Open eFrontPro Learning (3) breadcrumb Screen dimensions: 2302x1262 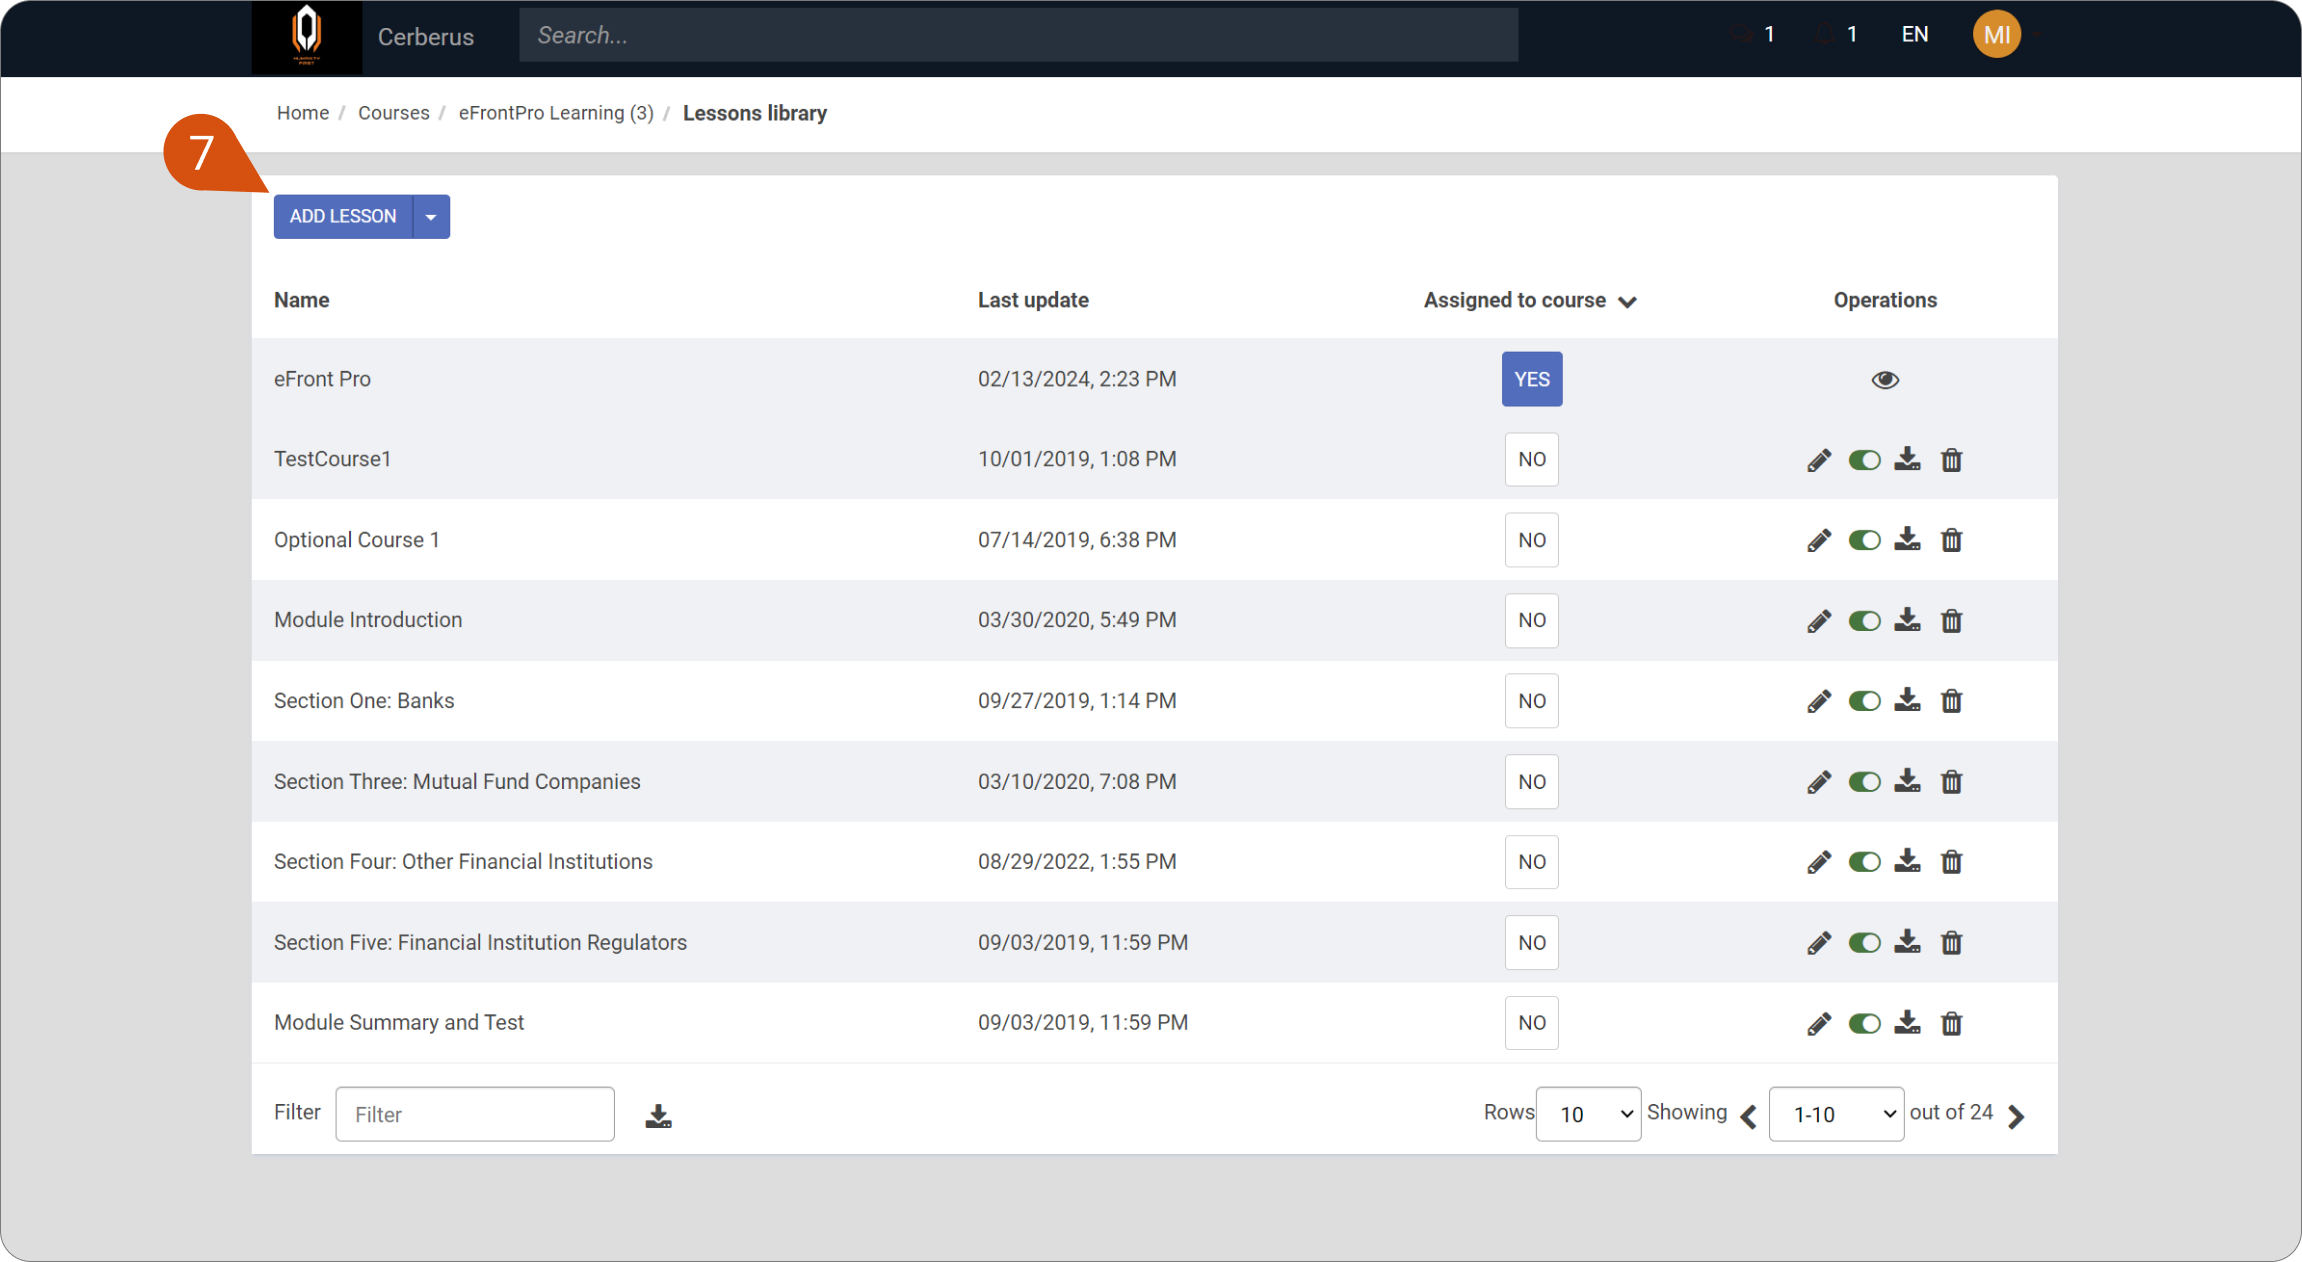pos(556,113)
